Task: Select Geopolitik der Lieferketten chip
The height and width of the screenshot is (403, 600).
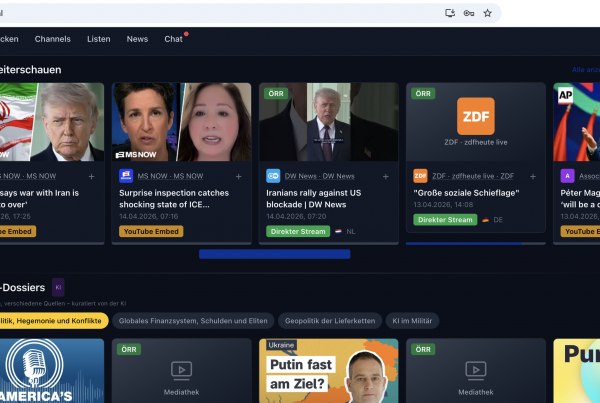Action: (330, 321)
